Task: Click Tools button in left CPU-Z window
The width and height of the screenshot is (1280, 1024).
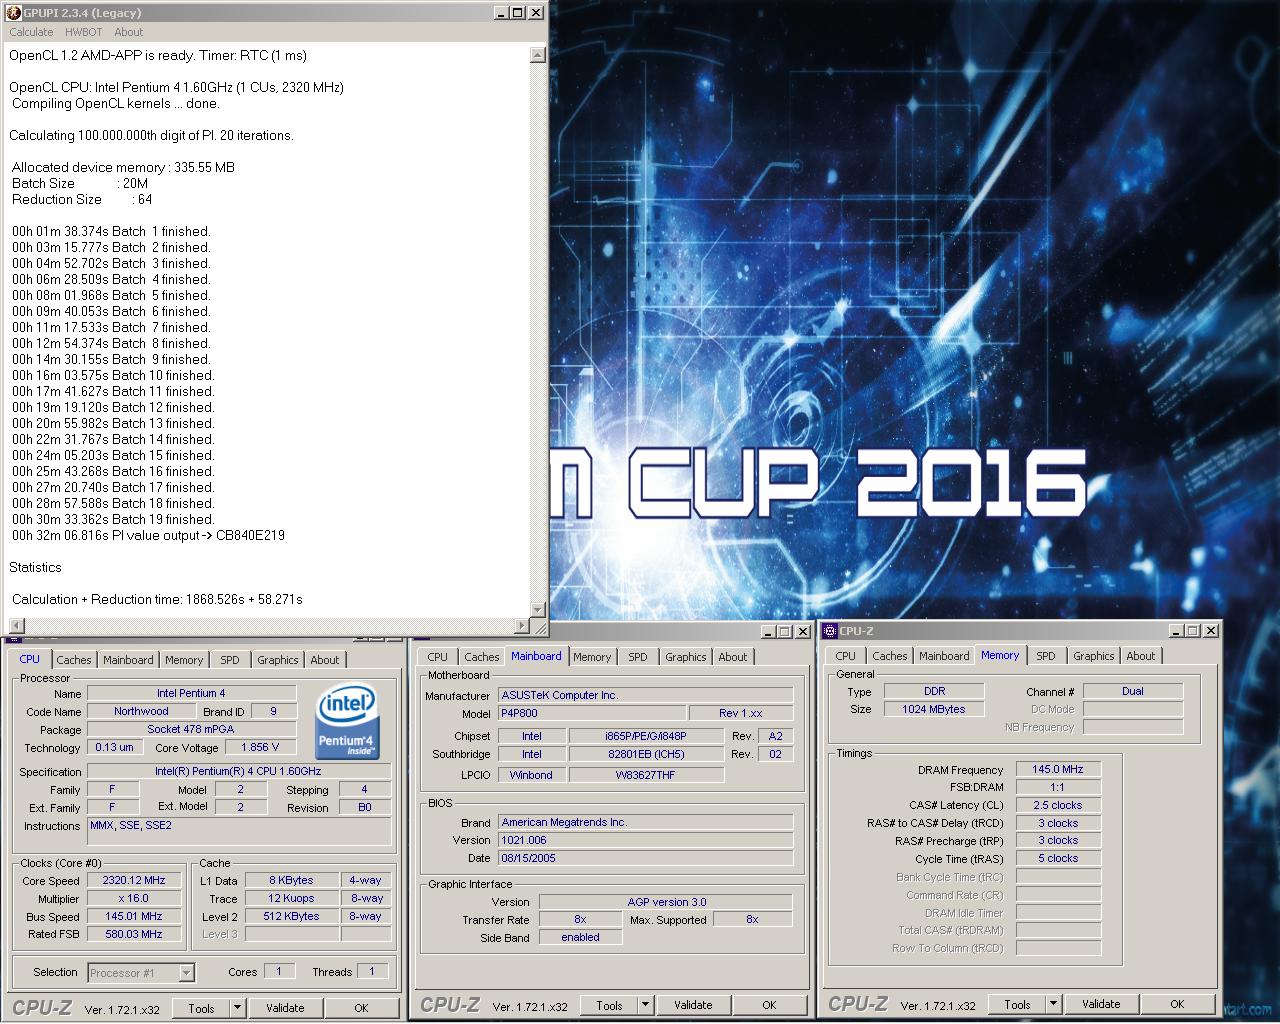Action: [x=201, y=1008]
